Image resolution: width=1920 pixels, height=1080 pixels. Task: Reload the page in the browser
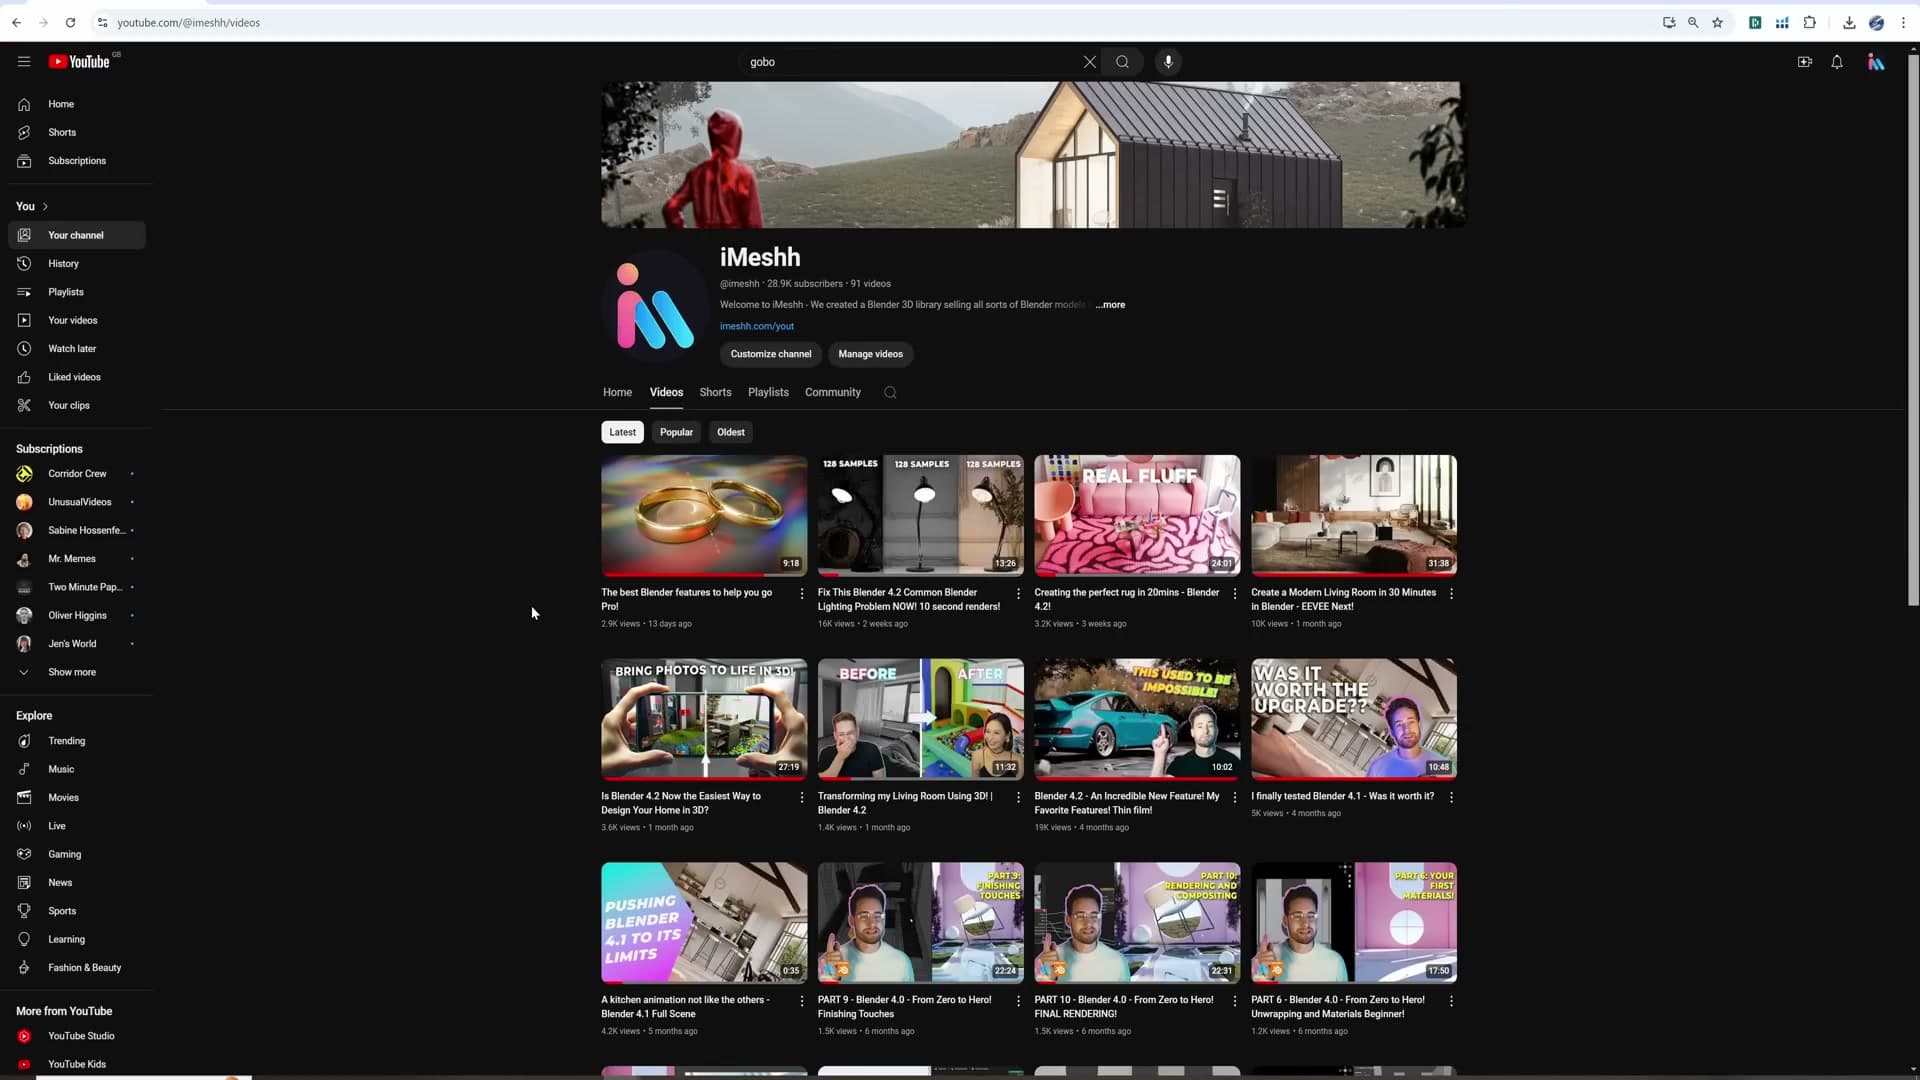point(70,22)
